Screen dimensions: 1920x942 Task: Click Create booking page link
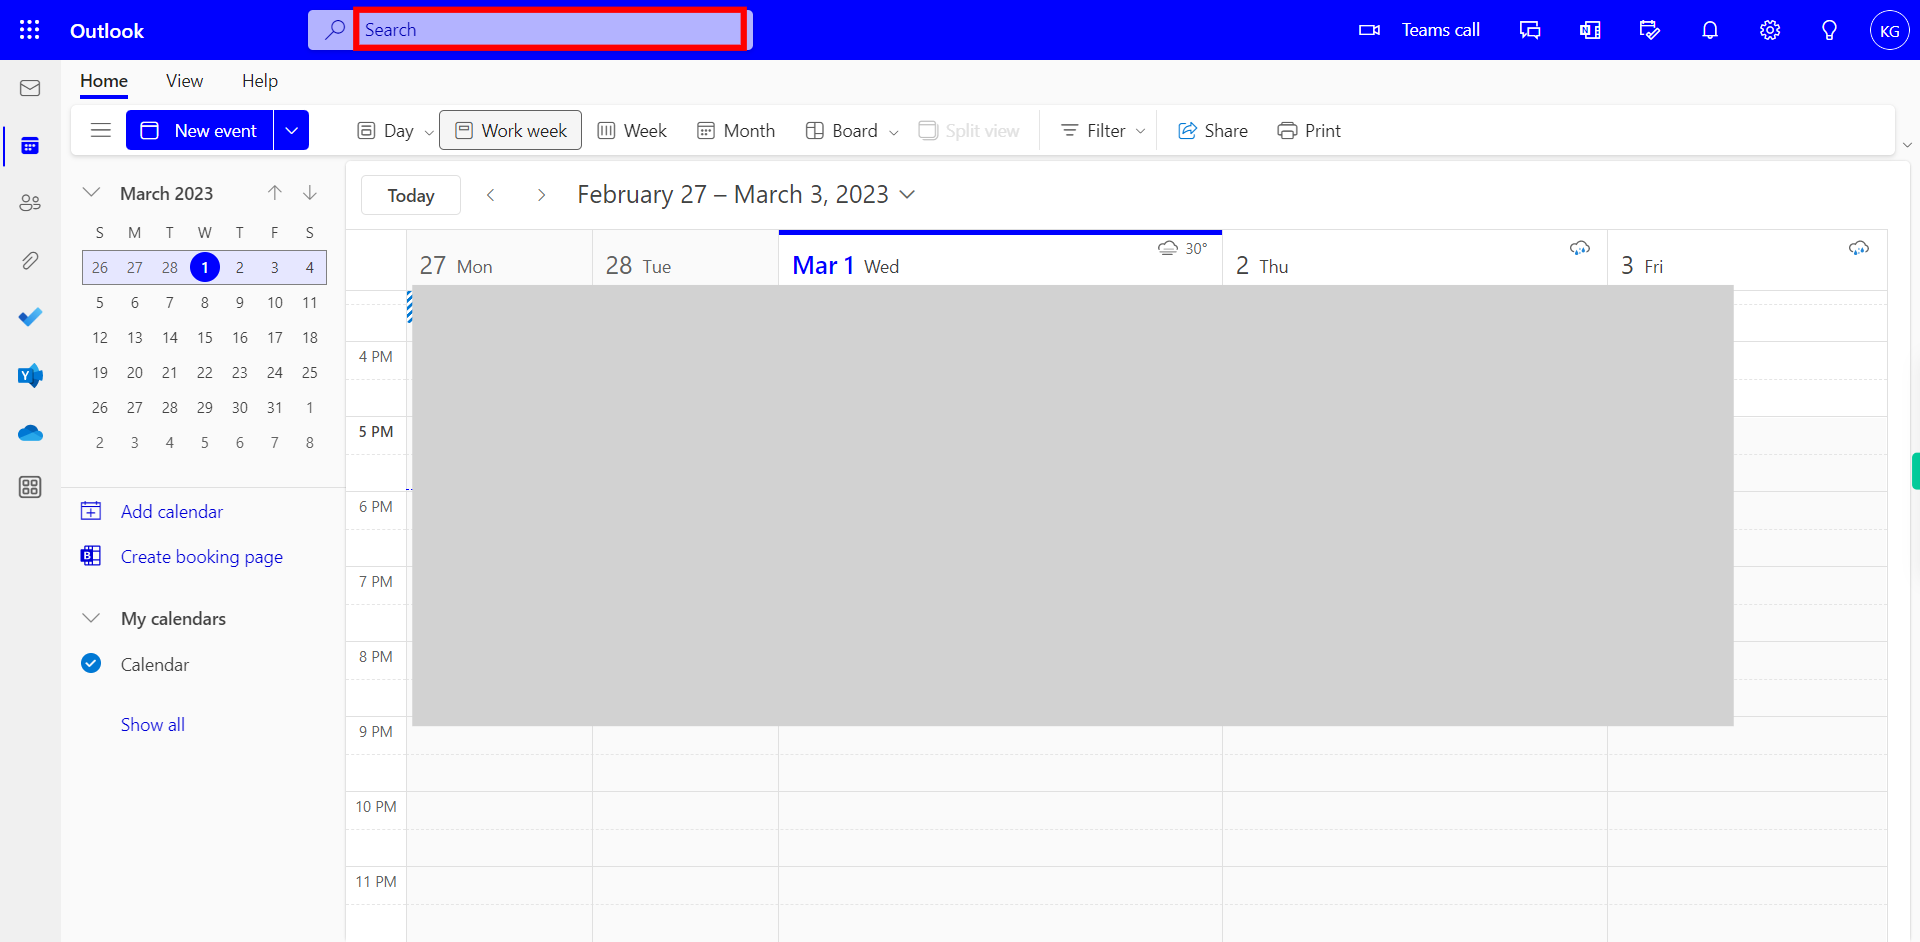pyautogui.click(x=202, y=556)
